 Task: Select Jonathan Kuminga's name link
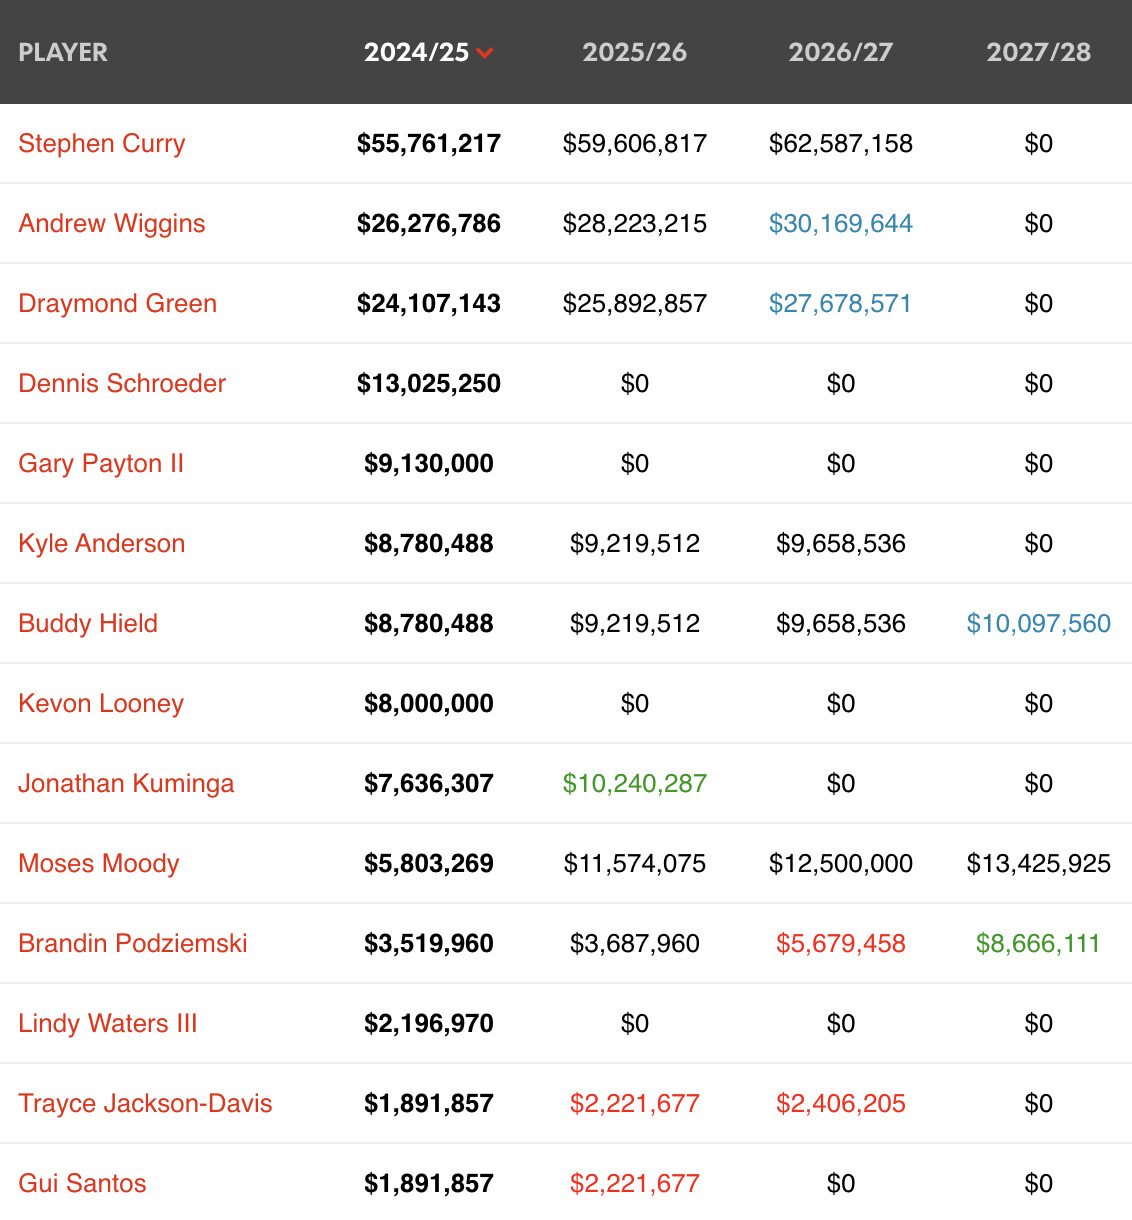(126, 784)
